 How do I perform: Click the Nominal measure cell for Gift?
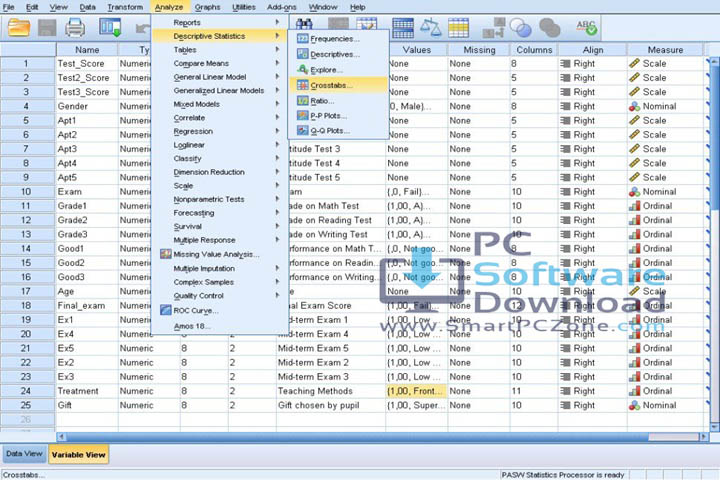pos(665,405)
